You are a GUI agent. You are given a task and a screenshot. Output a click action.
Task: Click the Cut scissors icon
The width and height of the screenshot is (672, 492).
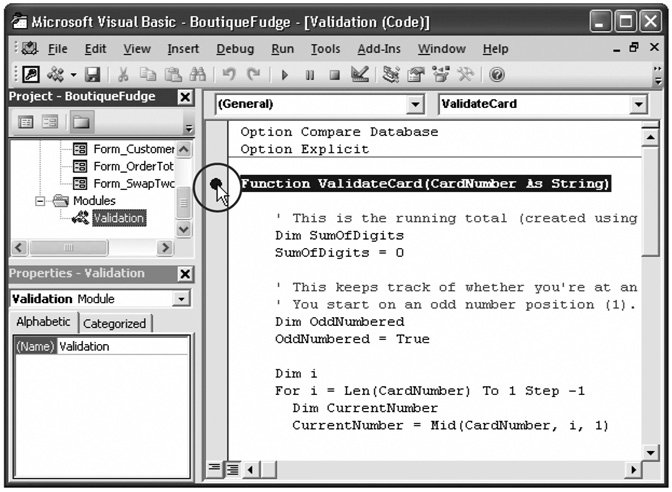pyautogui.click(x=123, y=75)
